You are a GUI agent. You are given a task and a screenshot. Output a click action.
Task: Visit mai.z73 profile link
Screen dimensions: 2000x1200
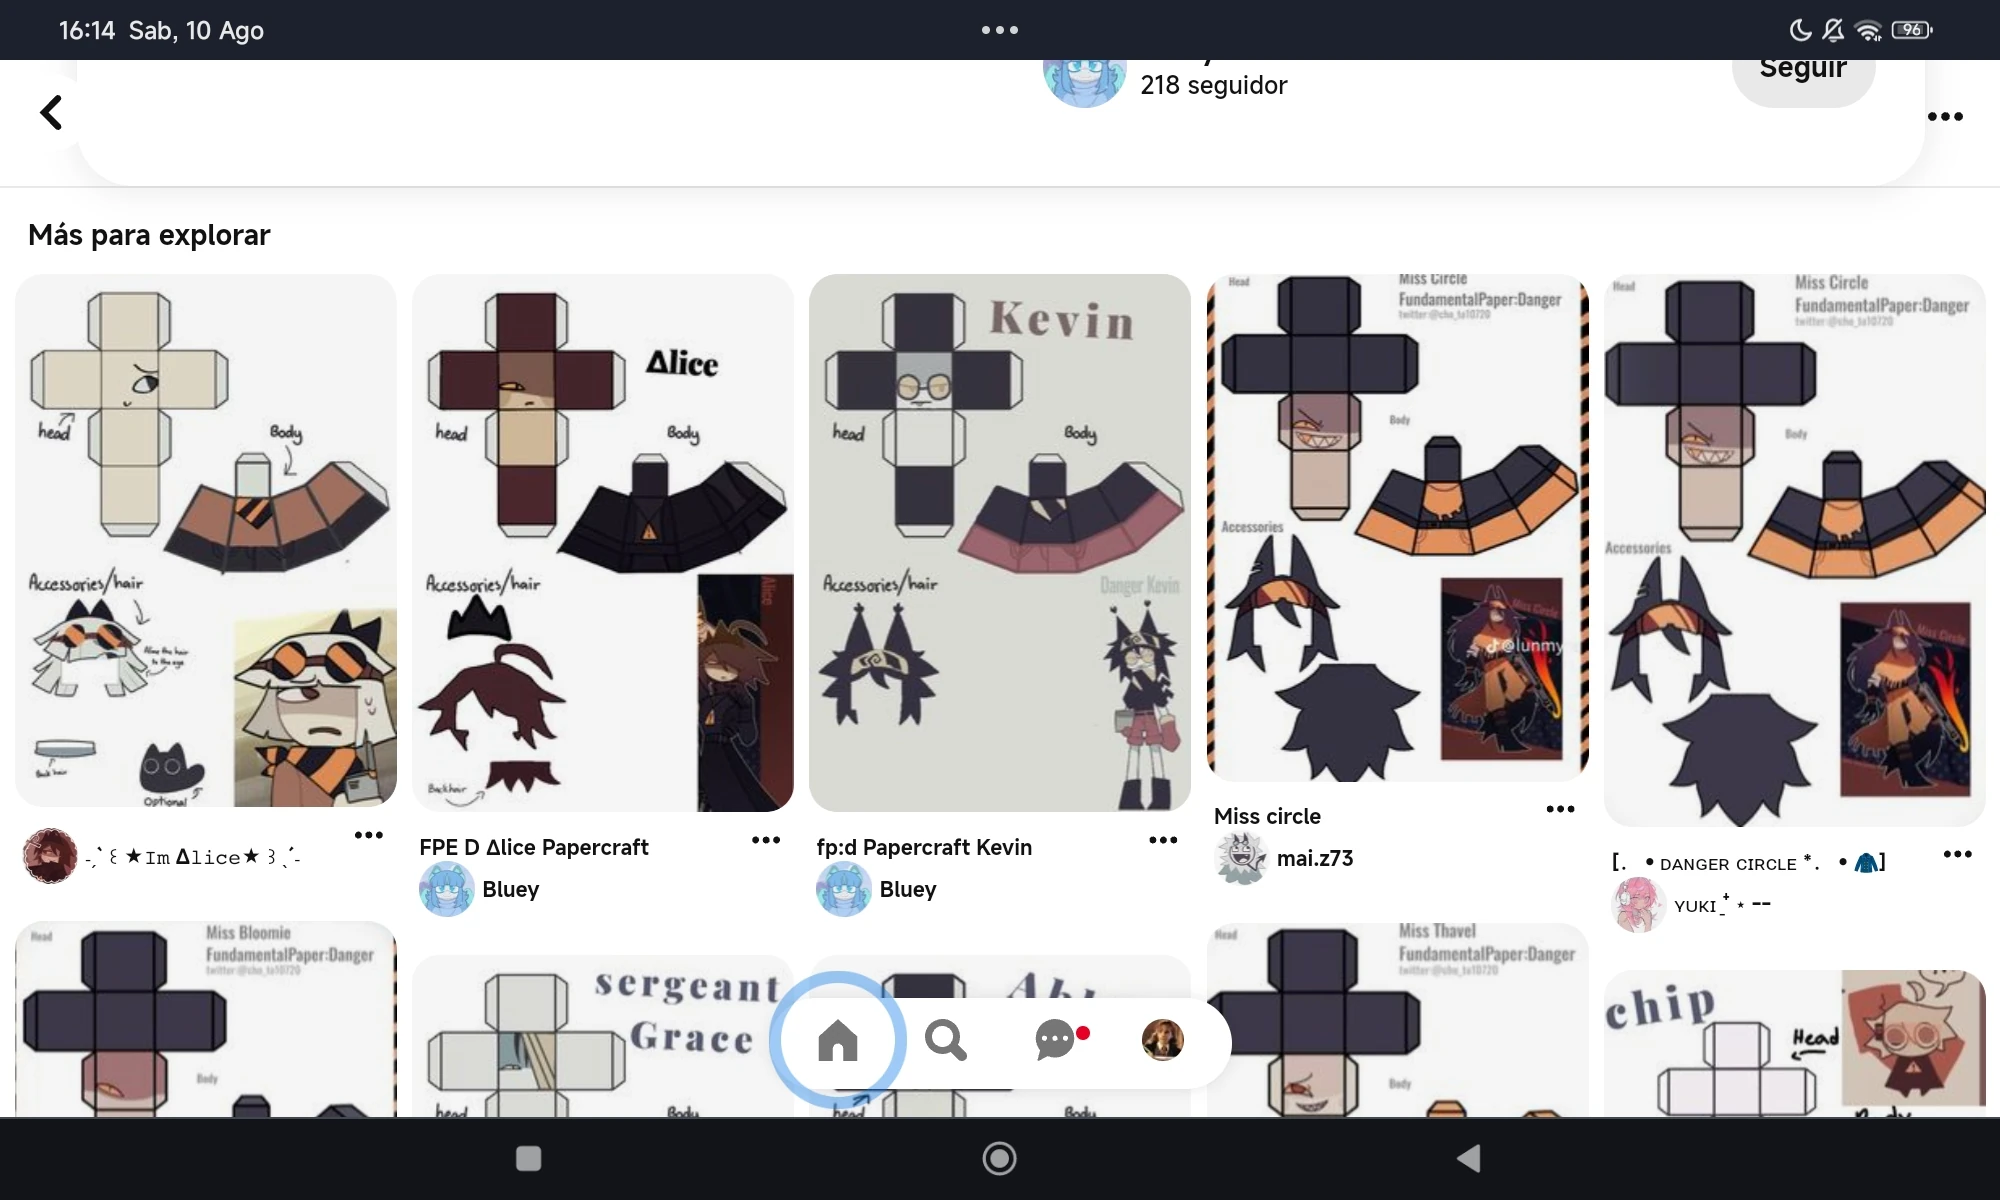(x=1314, y=858)
